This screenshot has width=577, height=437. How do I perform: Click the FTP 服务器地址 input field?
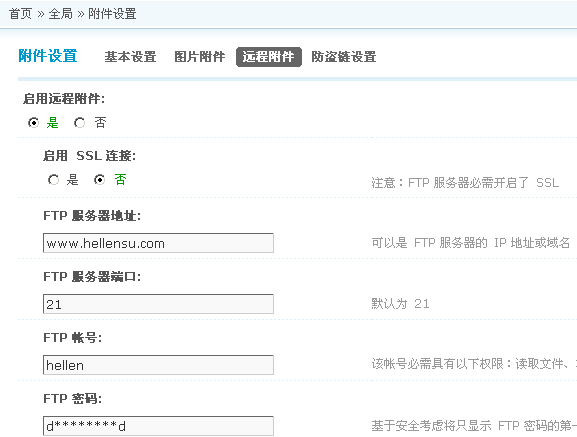tap(158, 243)
